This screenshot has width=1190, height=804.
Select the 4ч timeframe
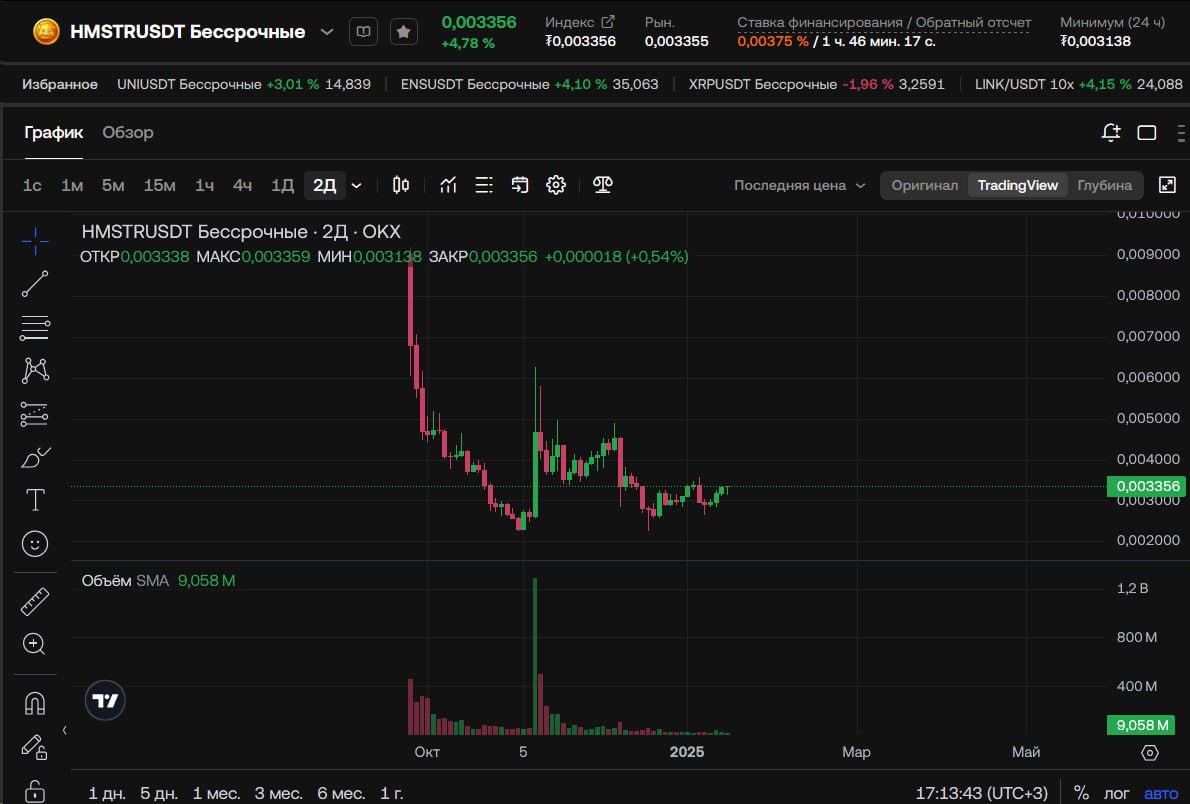242,185
